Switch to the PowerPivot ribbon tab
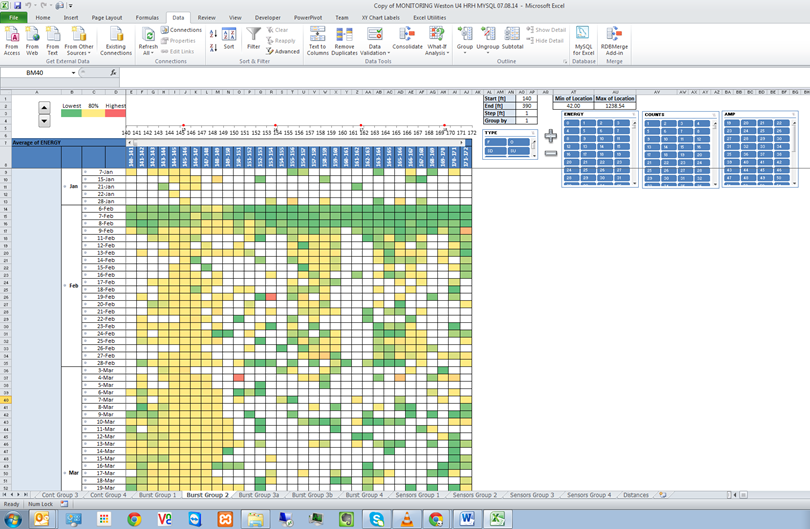Screen dimensions: 810x529 [308, 18]
